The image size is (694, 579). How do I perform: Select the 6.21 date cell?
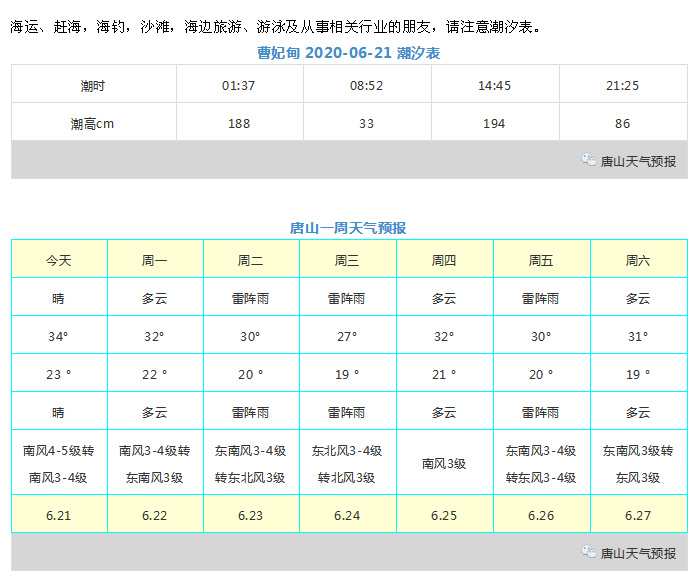(59, 515)
